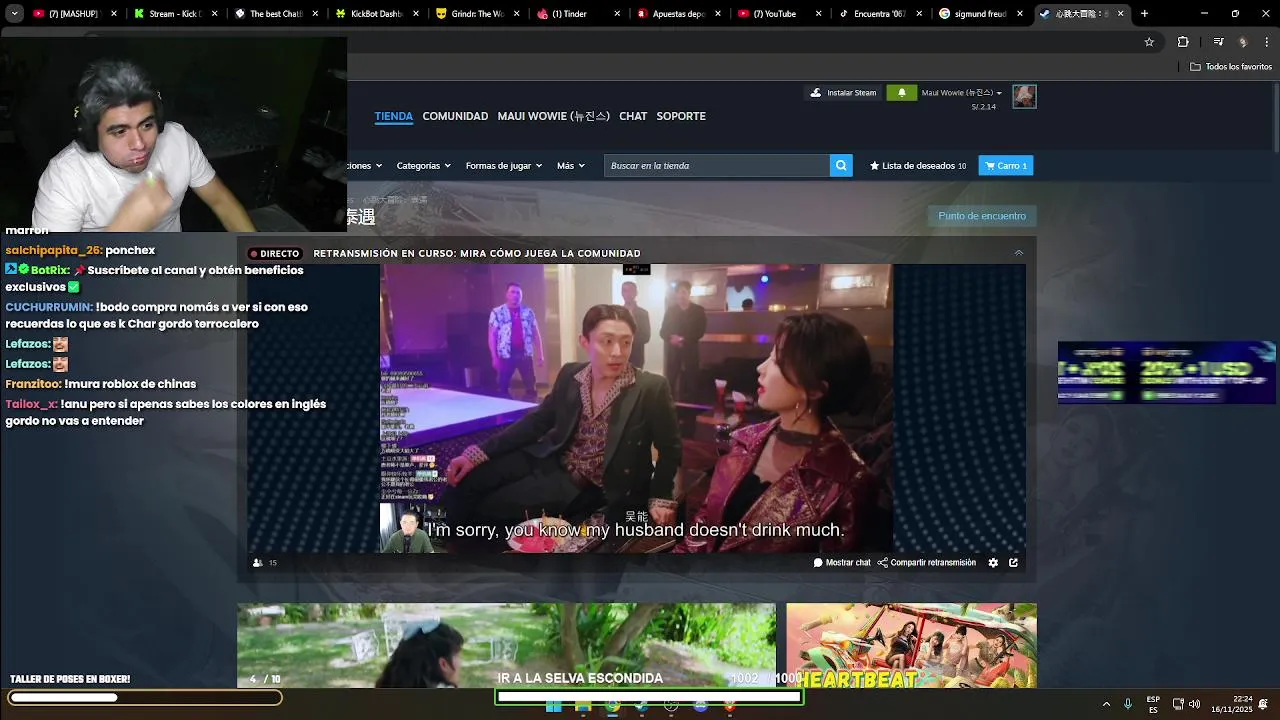Close the Tinder tab

pyautogui.click(x=617, y=14)
